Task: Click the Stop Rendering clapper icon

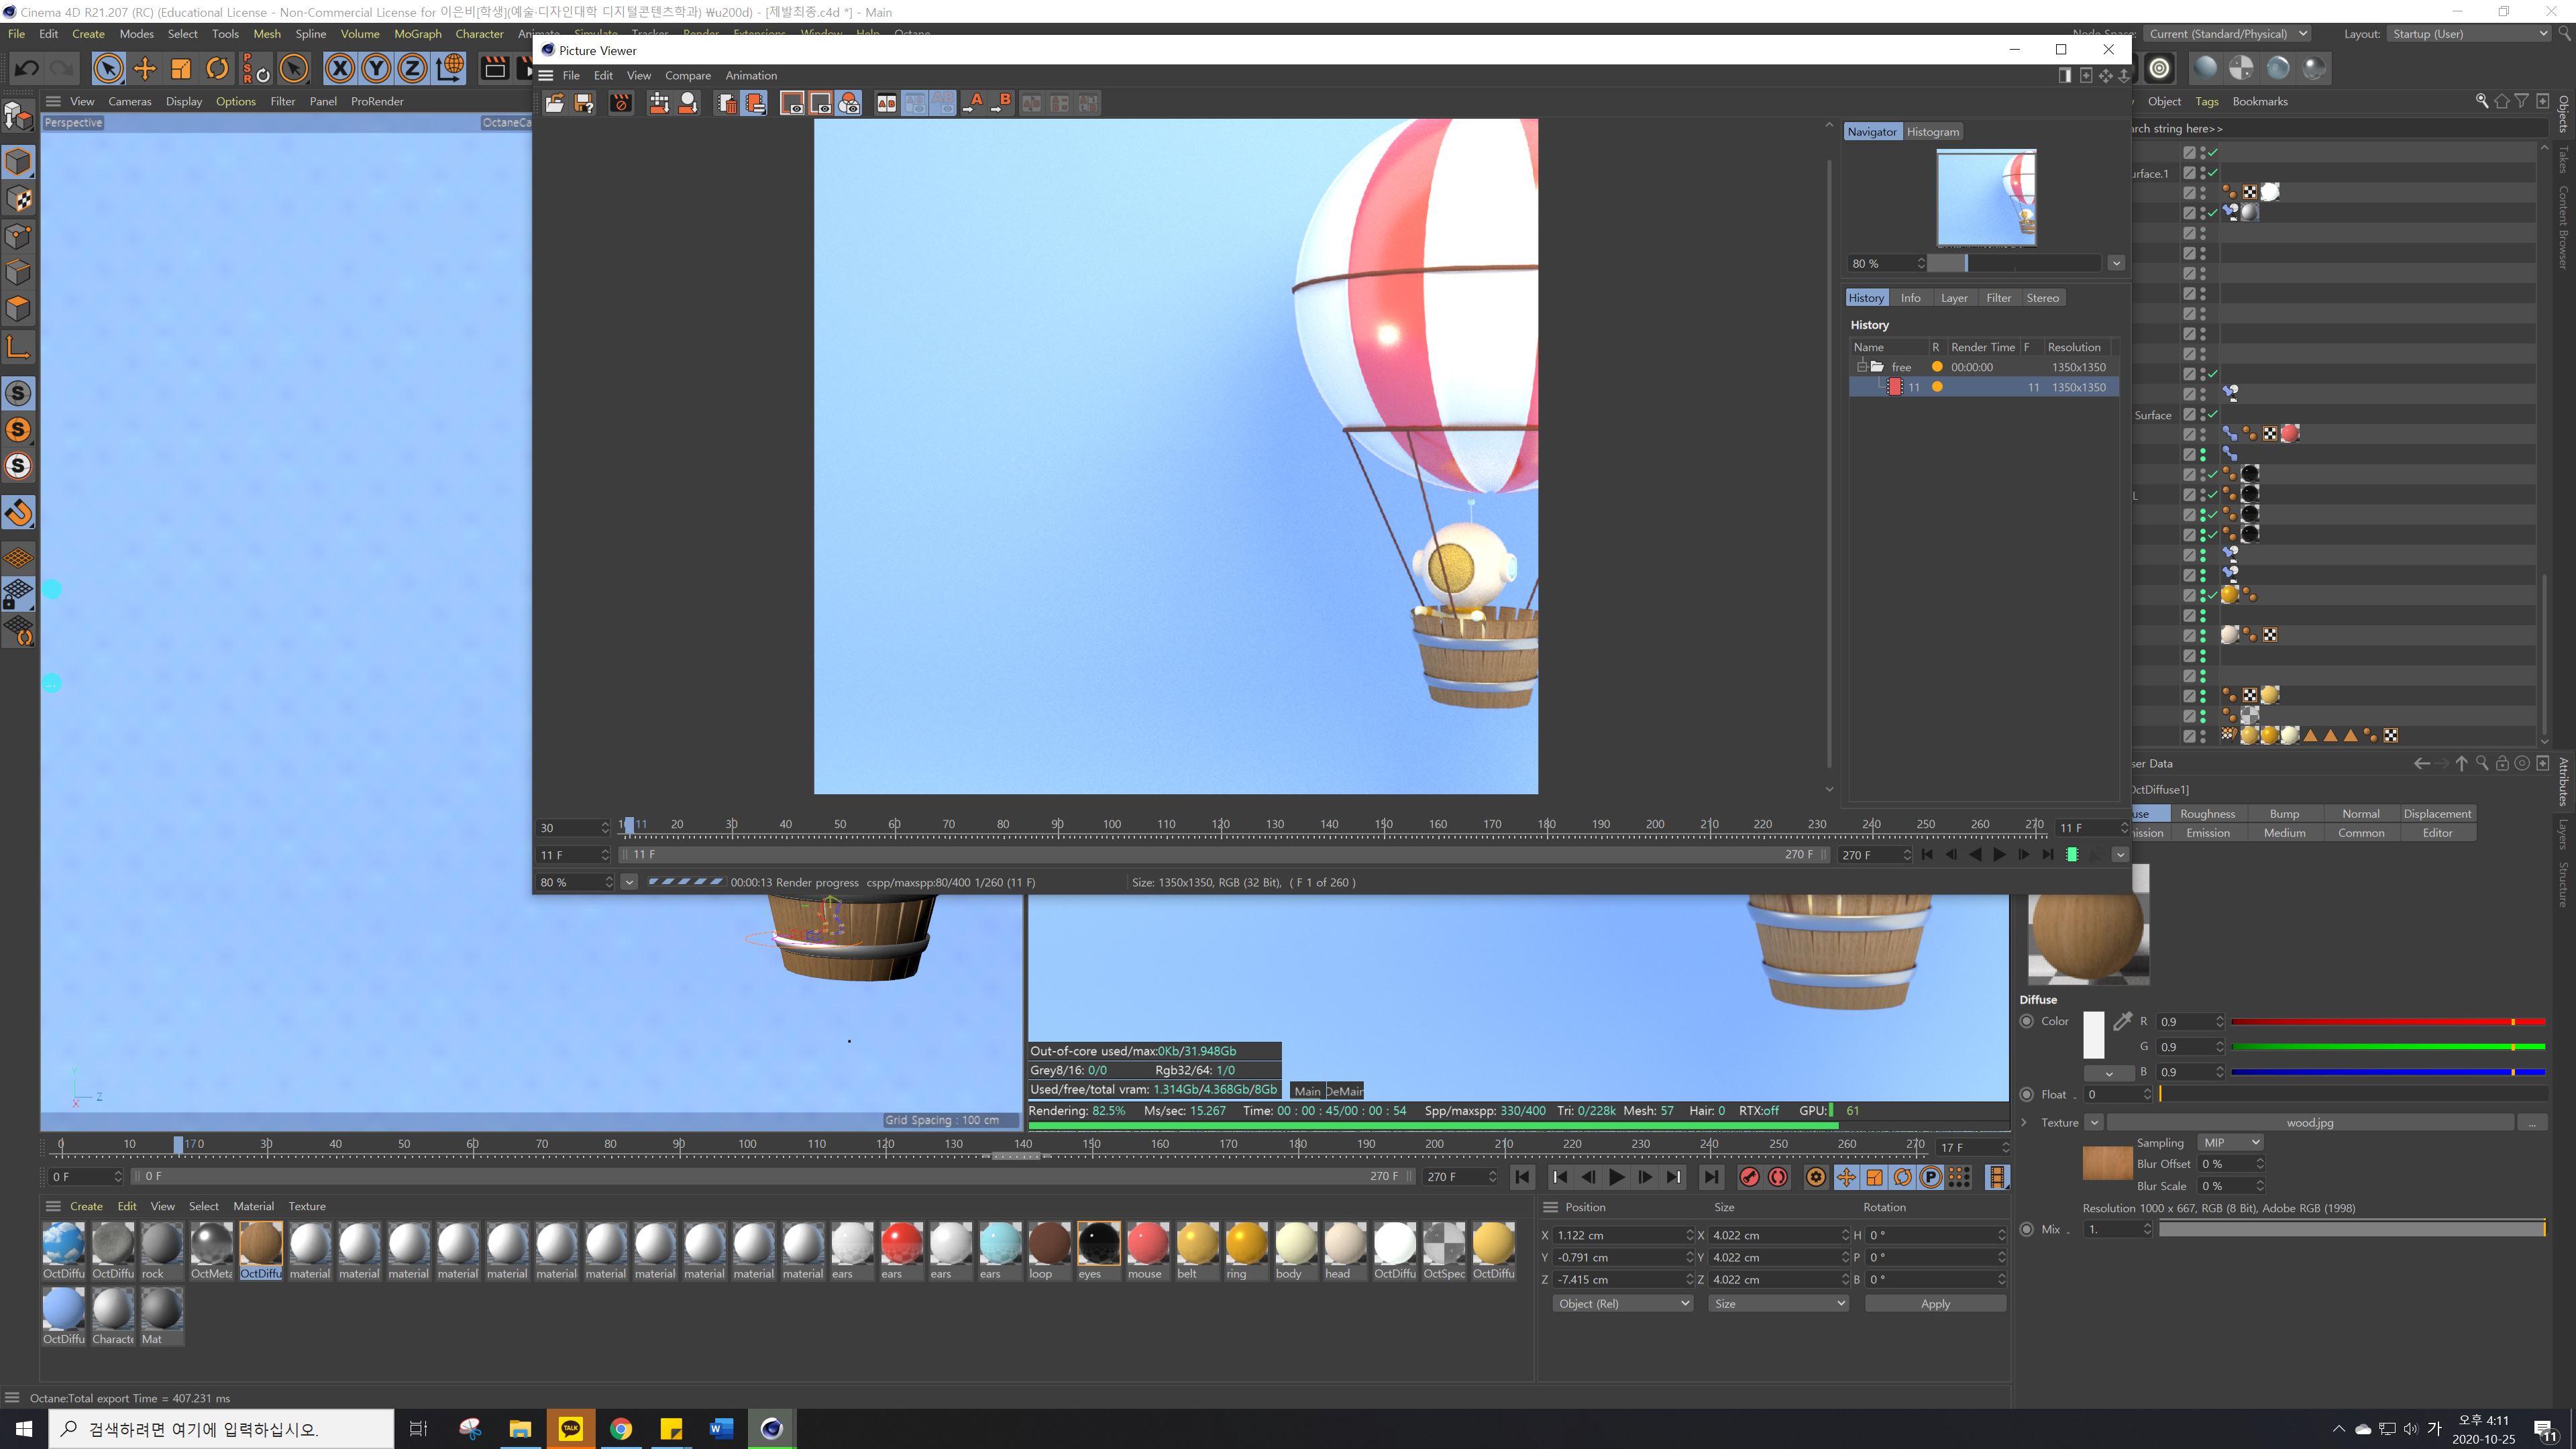Action: pos(621,103)
